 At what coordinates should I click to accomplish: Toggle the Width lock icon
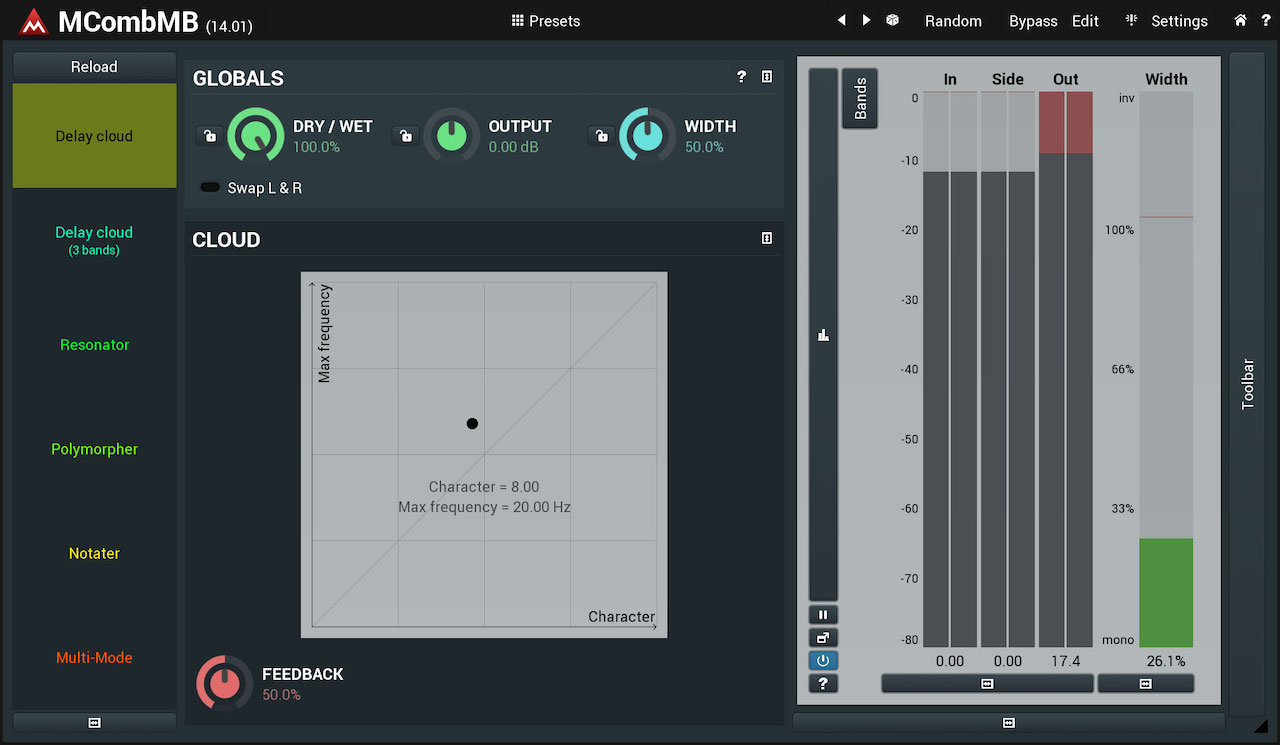tap(601, 136)
